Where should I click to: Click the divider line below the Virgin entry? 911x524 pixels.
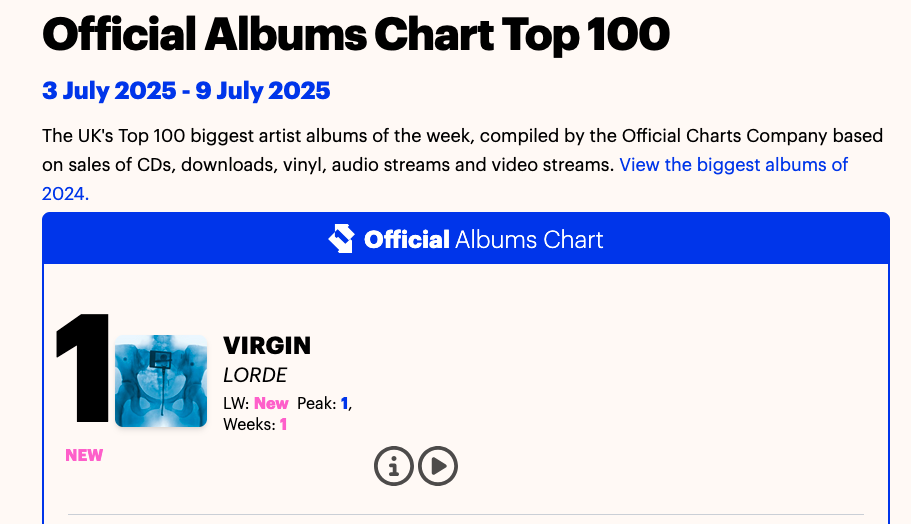coord(465,514)
